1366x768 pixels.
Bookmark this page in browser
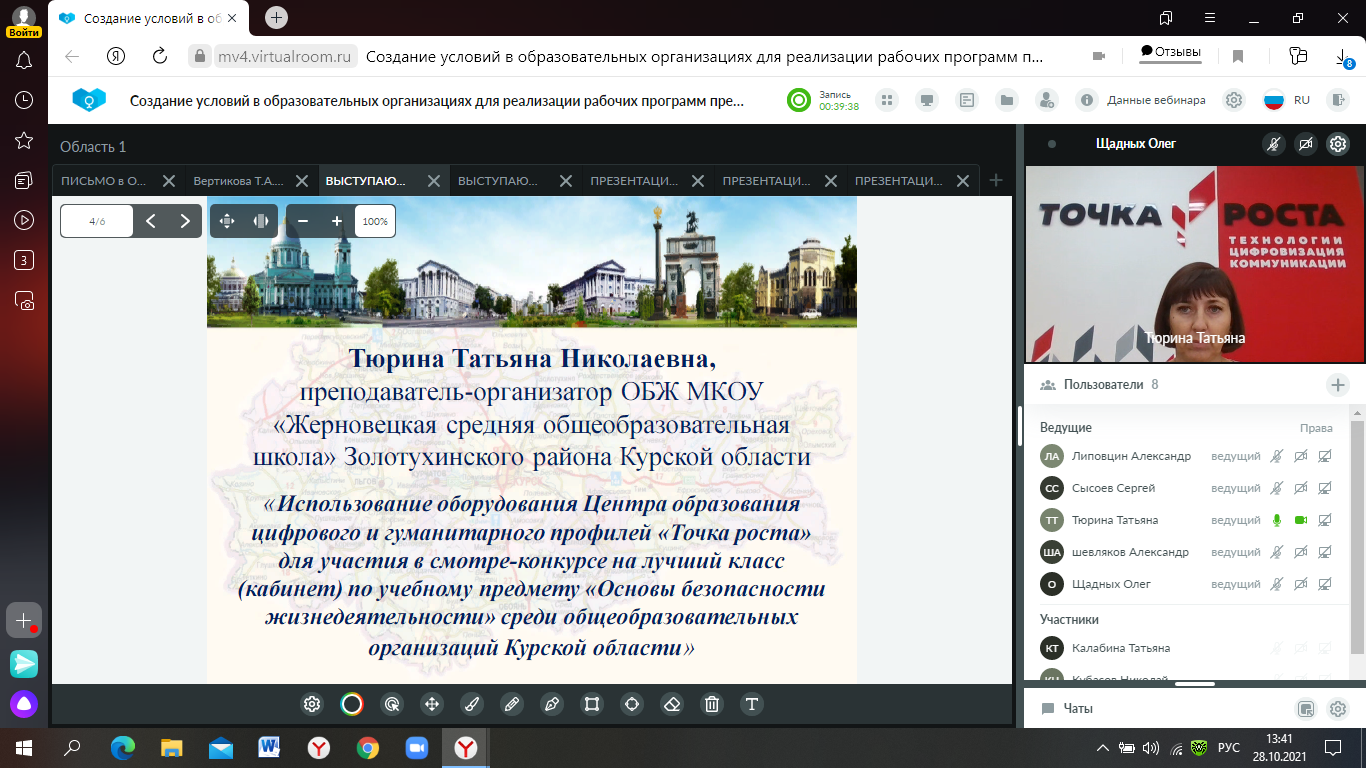tap(1238, 56)
